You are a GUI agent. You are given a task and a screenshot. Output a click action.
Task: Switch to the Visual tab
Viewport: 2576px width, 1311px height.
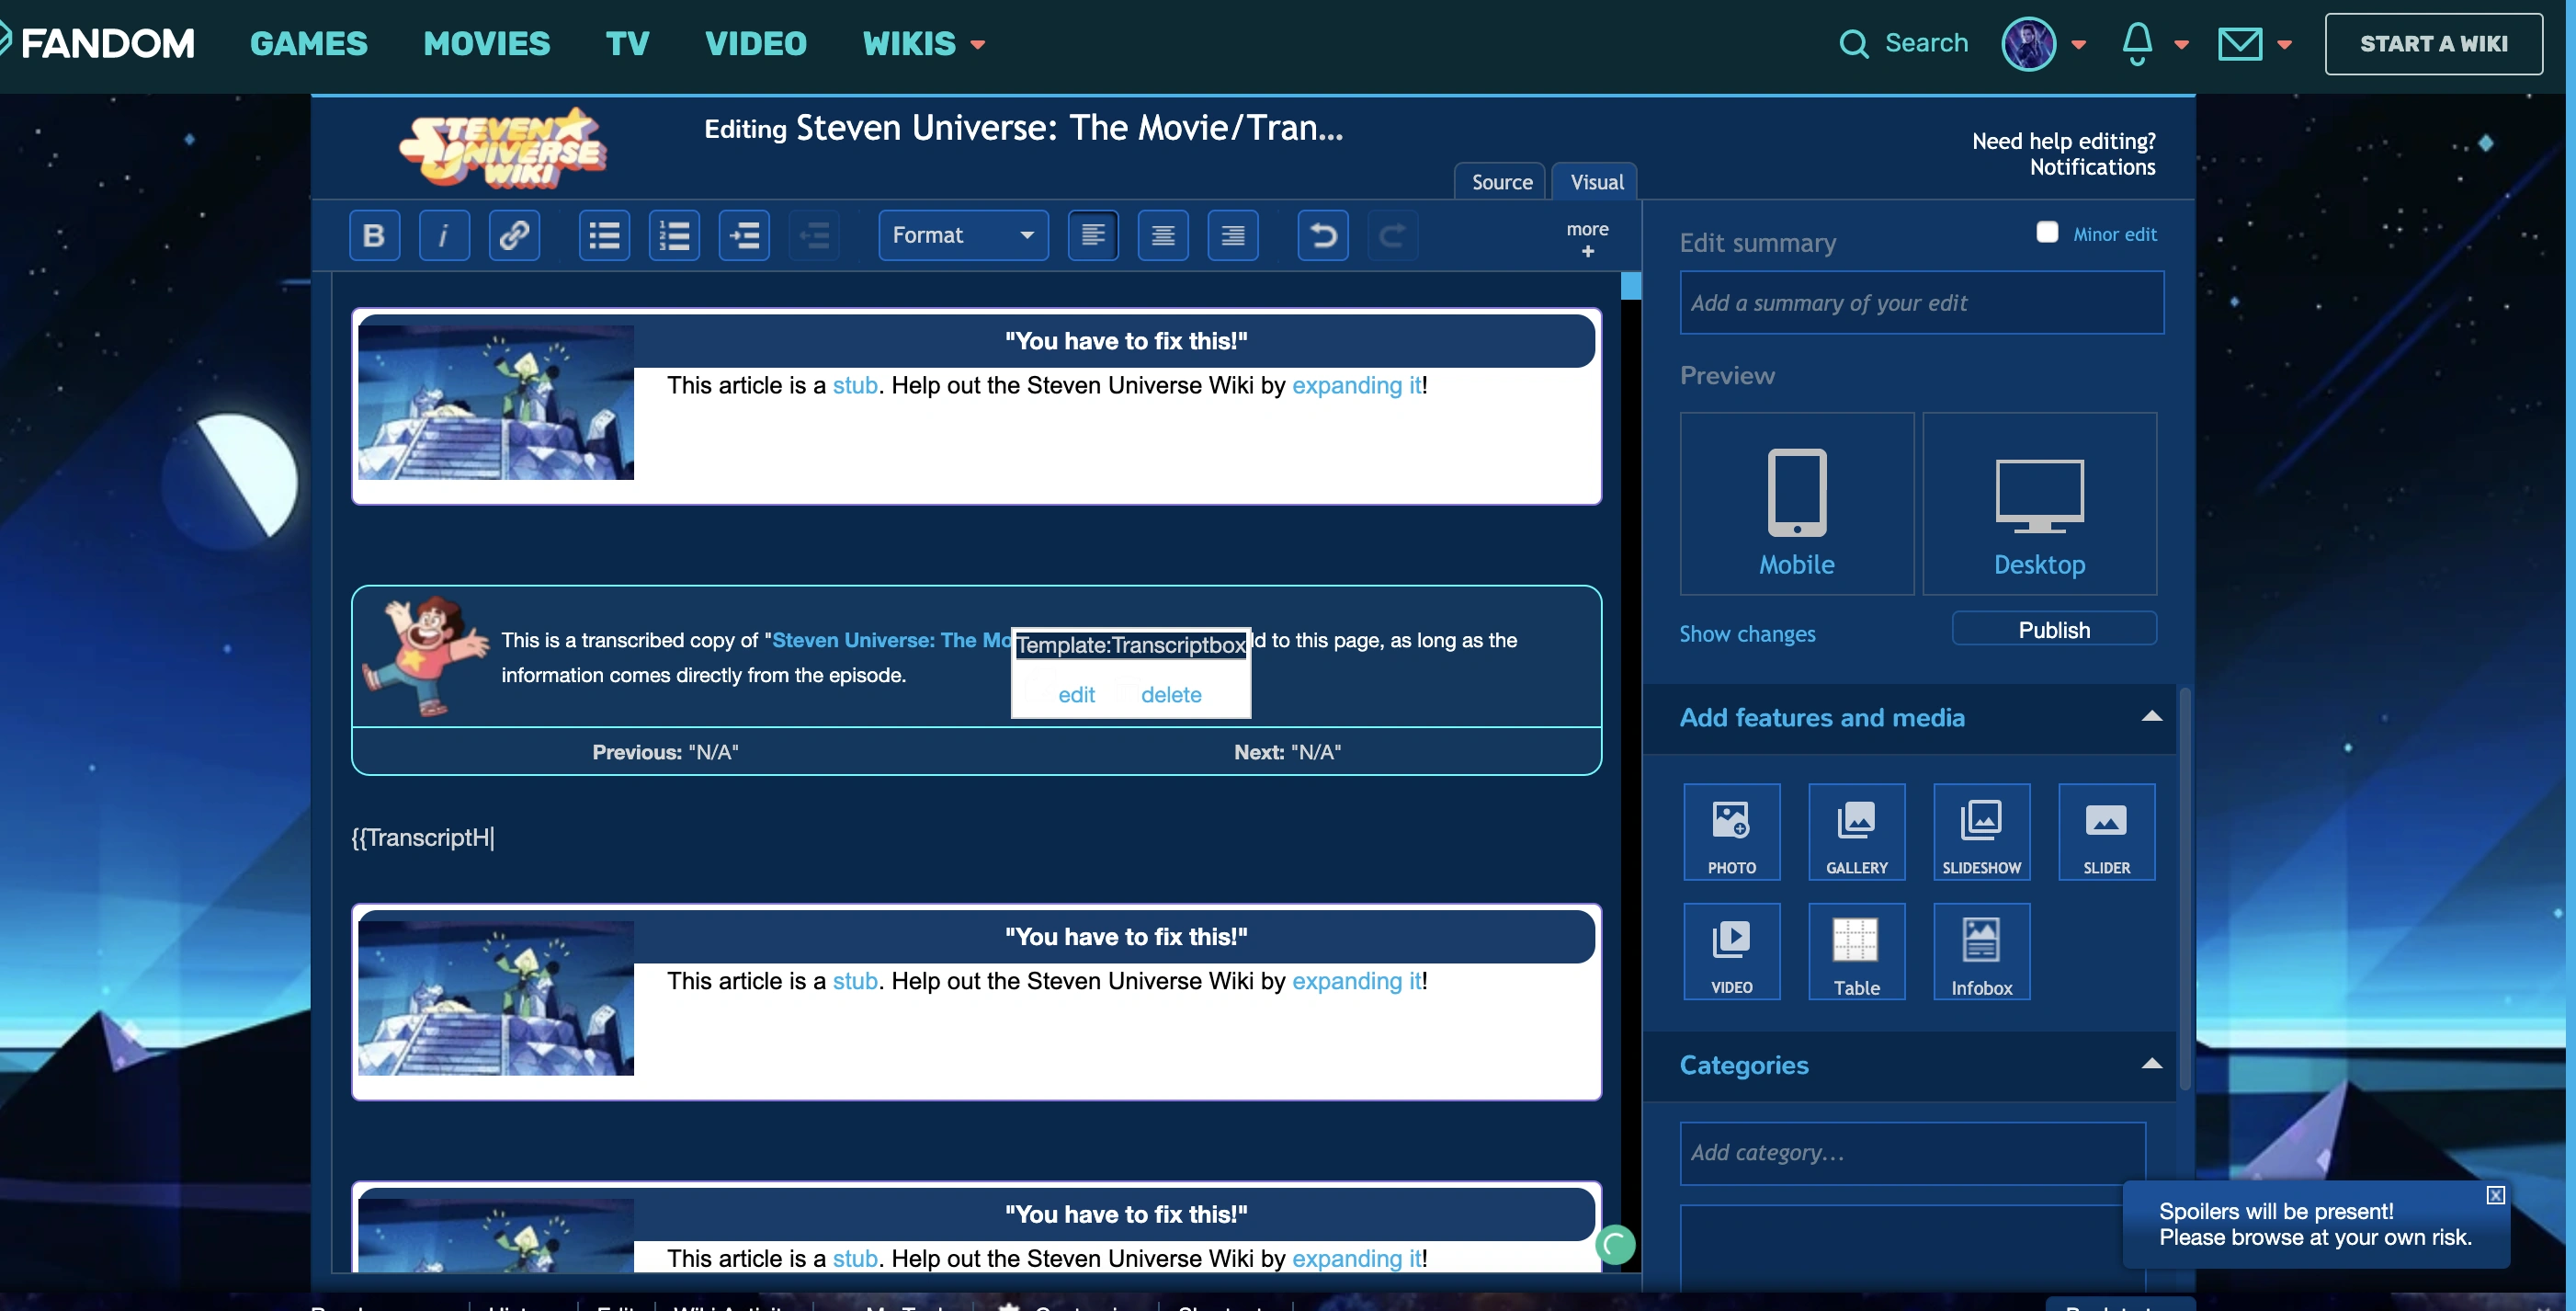coord(1596,182)
